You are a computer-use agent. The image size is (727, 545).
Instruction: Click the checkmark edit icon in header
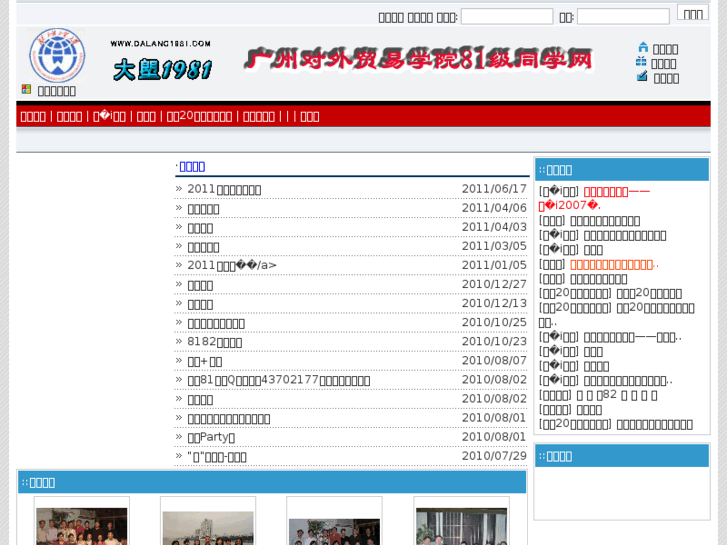click(x=642, y=76)
